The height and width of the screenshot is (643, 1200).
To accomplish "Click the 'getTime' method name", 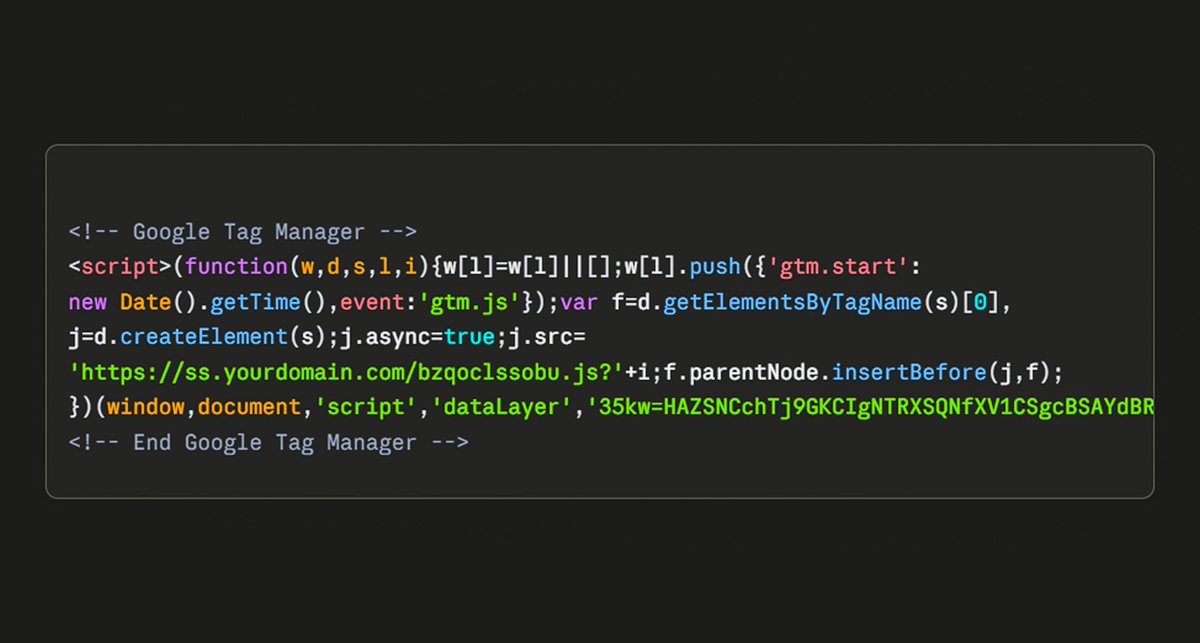I will 255,302.
